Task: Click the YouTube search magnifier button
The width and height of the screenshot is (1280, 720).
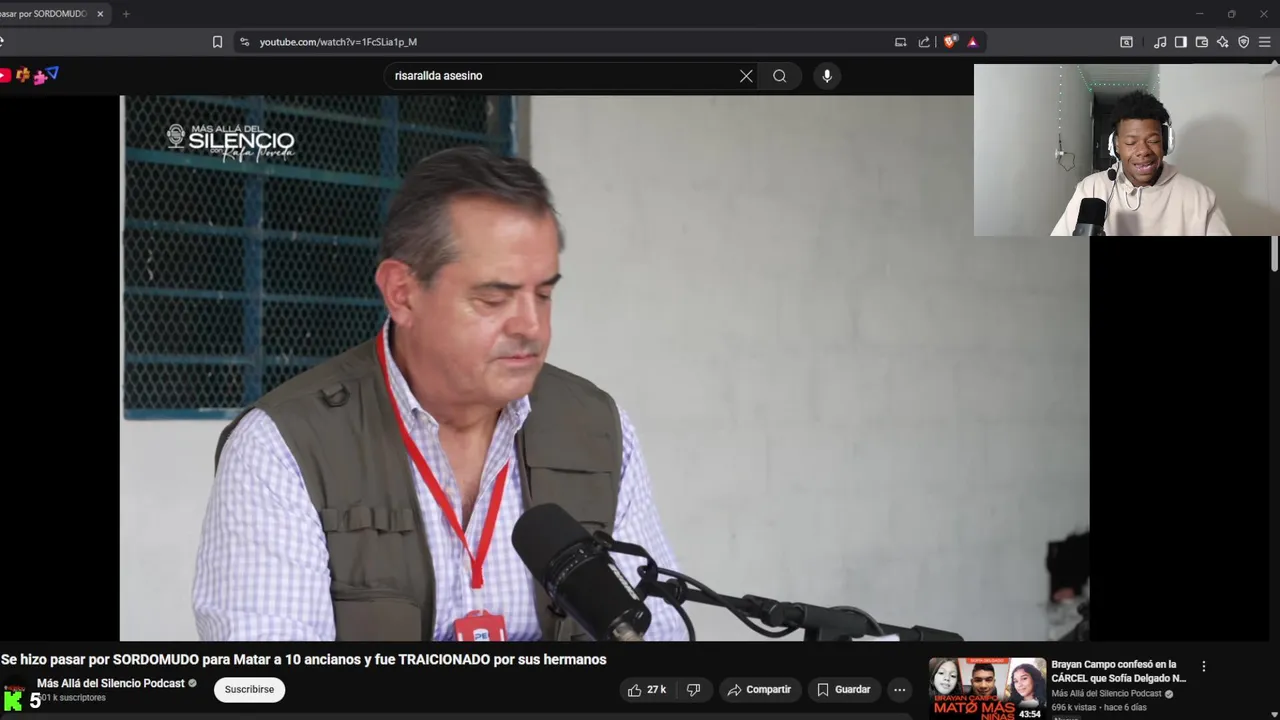Action: pos(779,76)
